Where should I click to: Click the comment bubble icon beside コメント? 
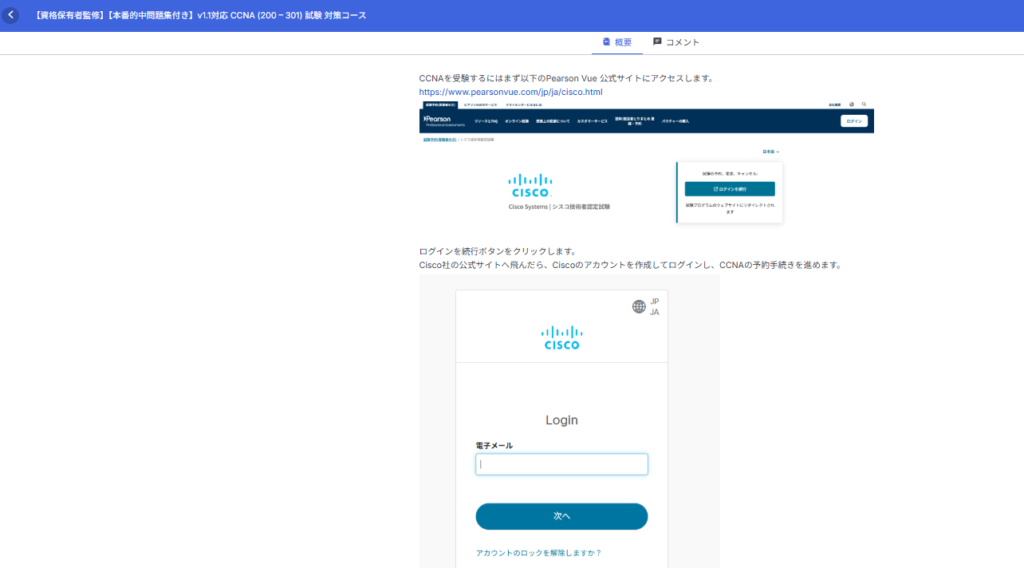(x=657, y=42)
